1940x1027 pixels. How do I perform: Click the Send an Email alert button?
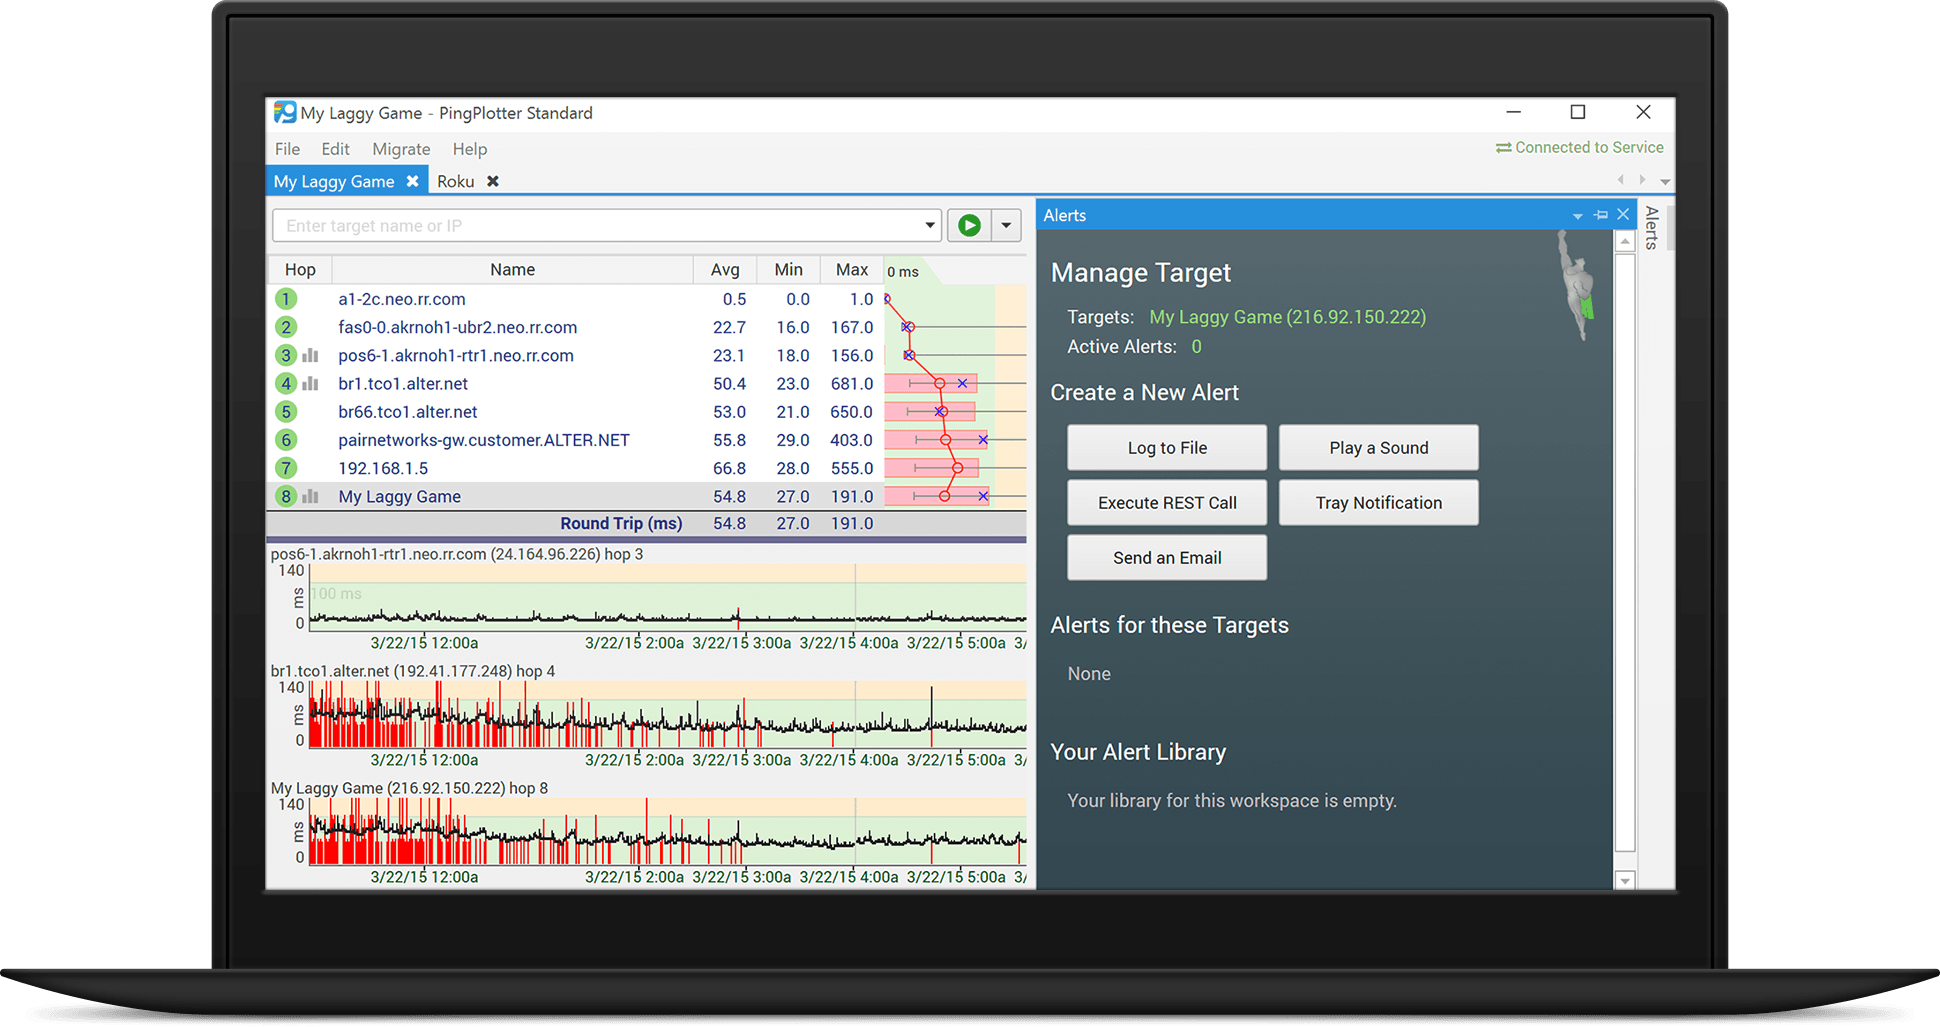click(x=1166, y=557)
